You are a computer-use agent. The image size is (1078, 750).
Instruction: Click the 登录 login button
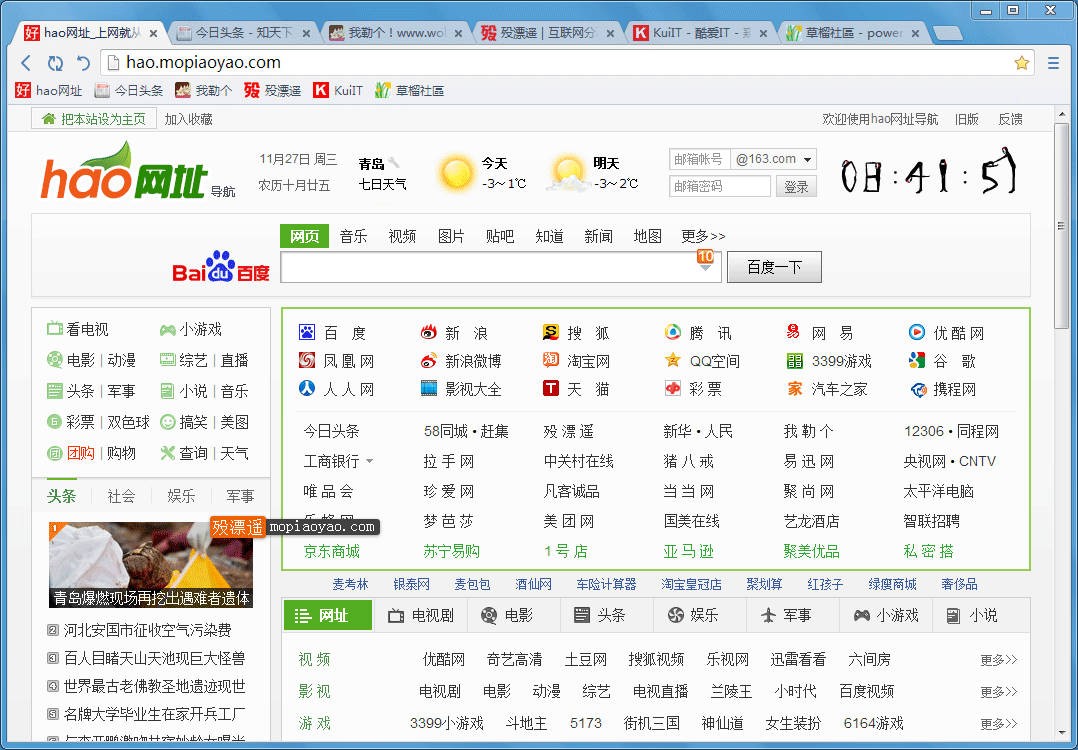(796, 186)
